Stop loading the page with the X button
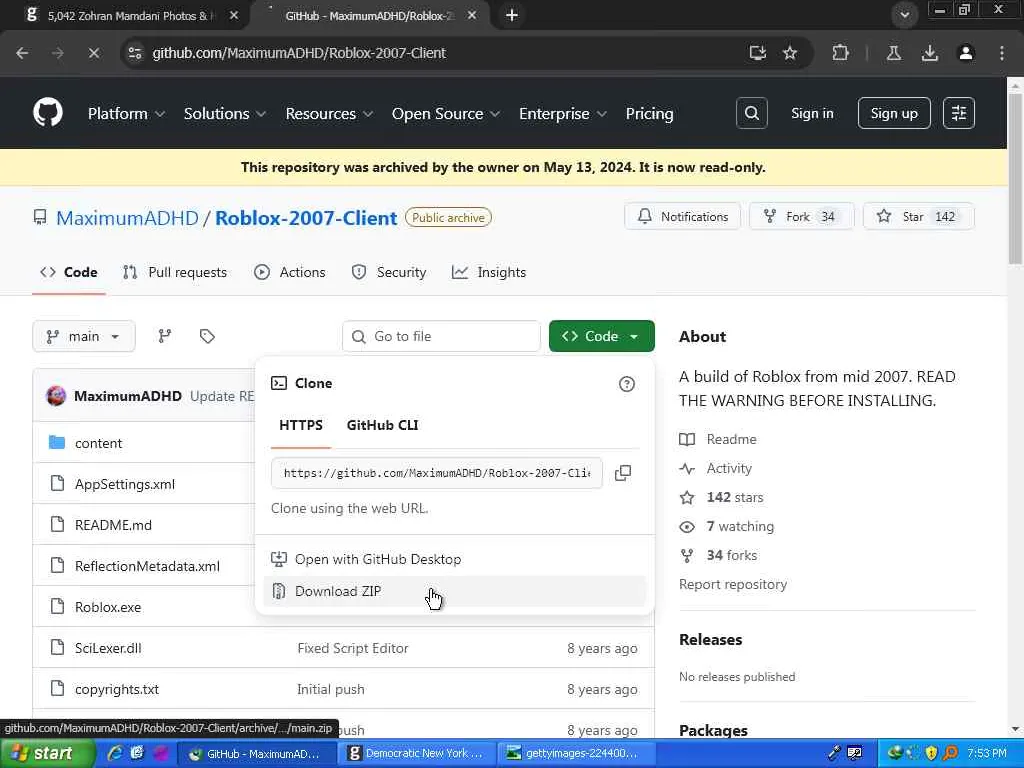Image resolution: width=1024 pixels, height=768 pixels. (x=93, y=53)
